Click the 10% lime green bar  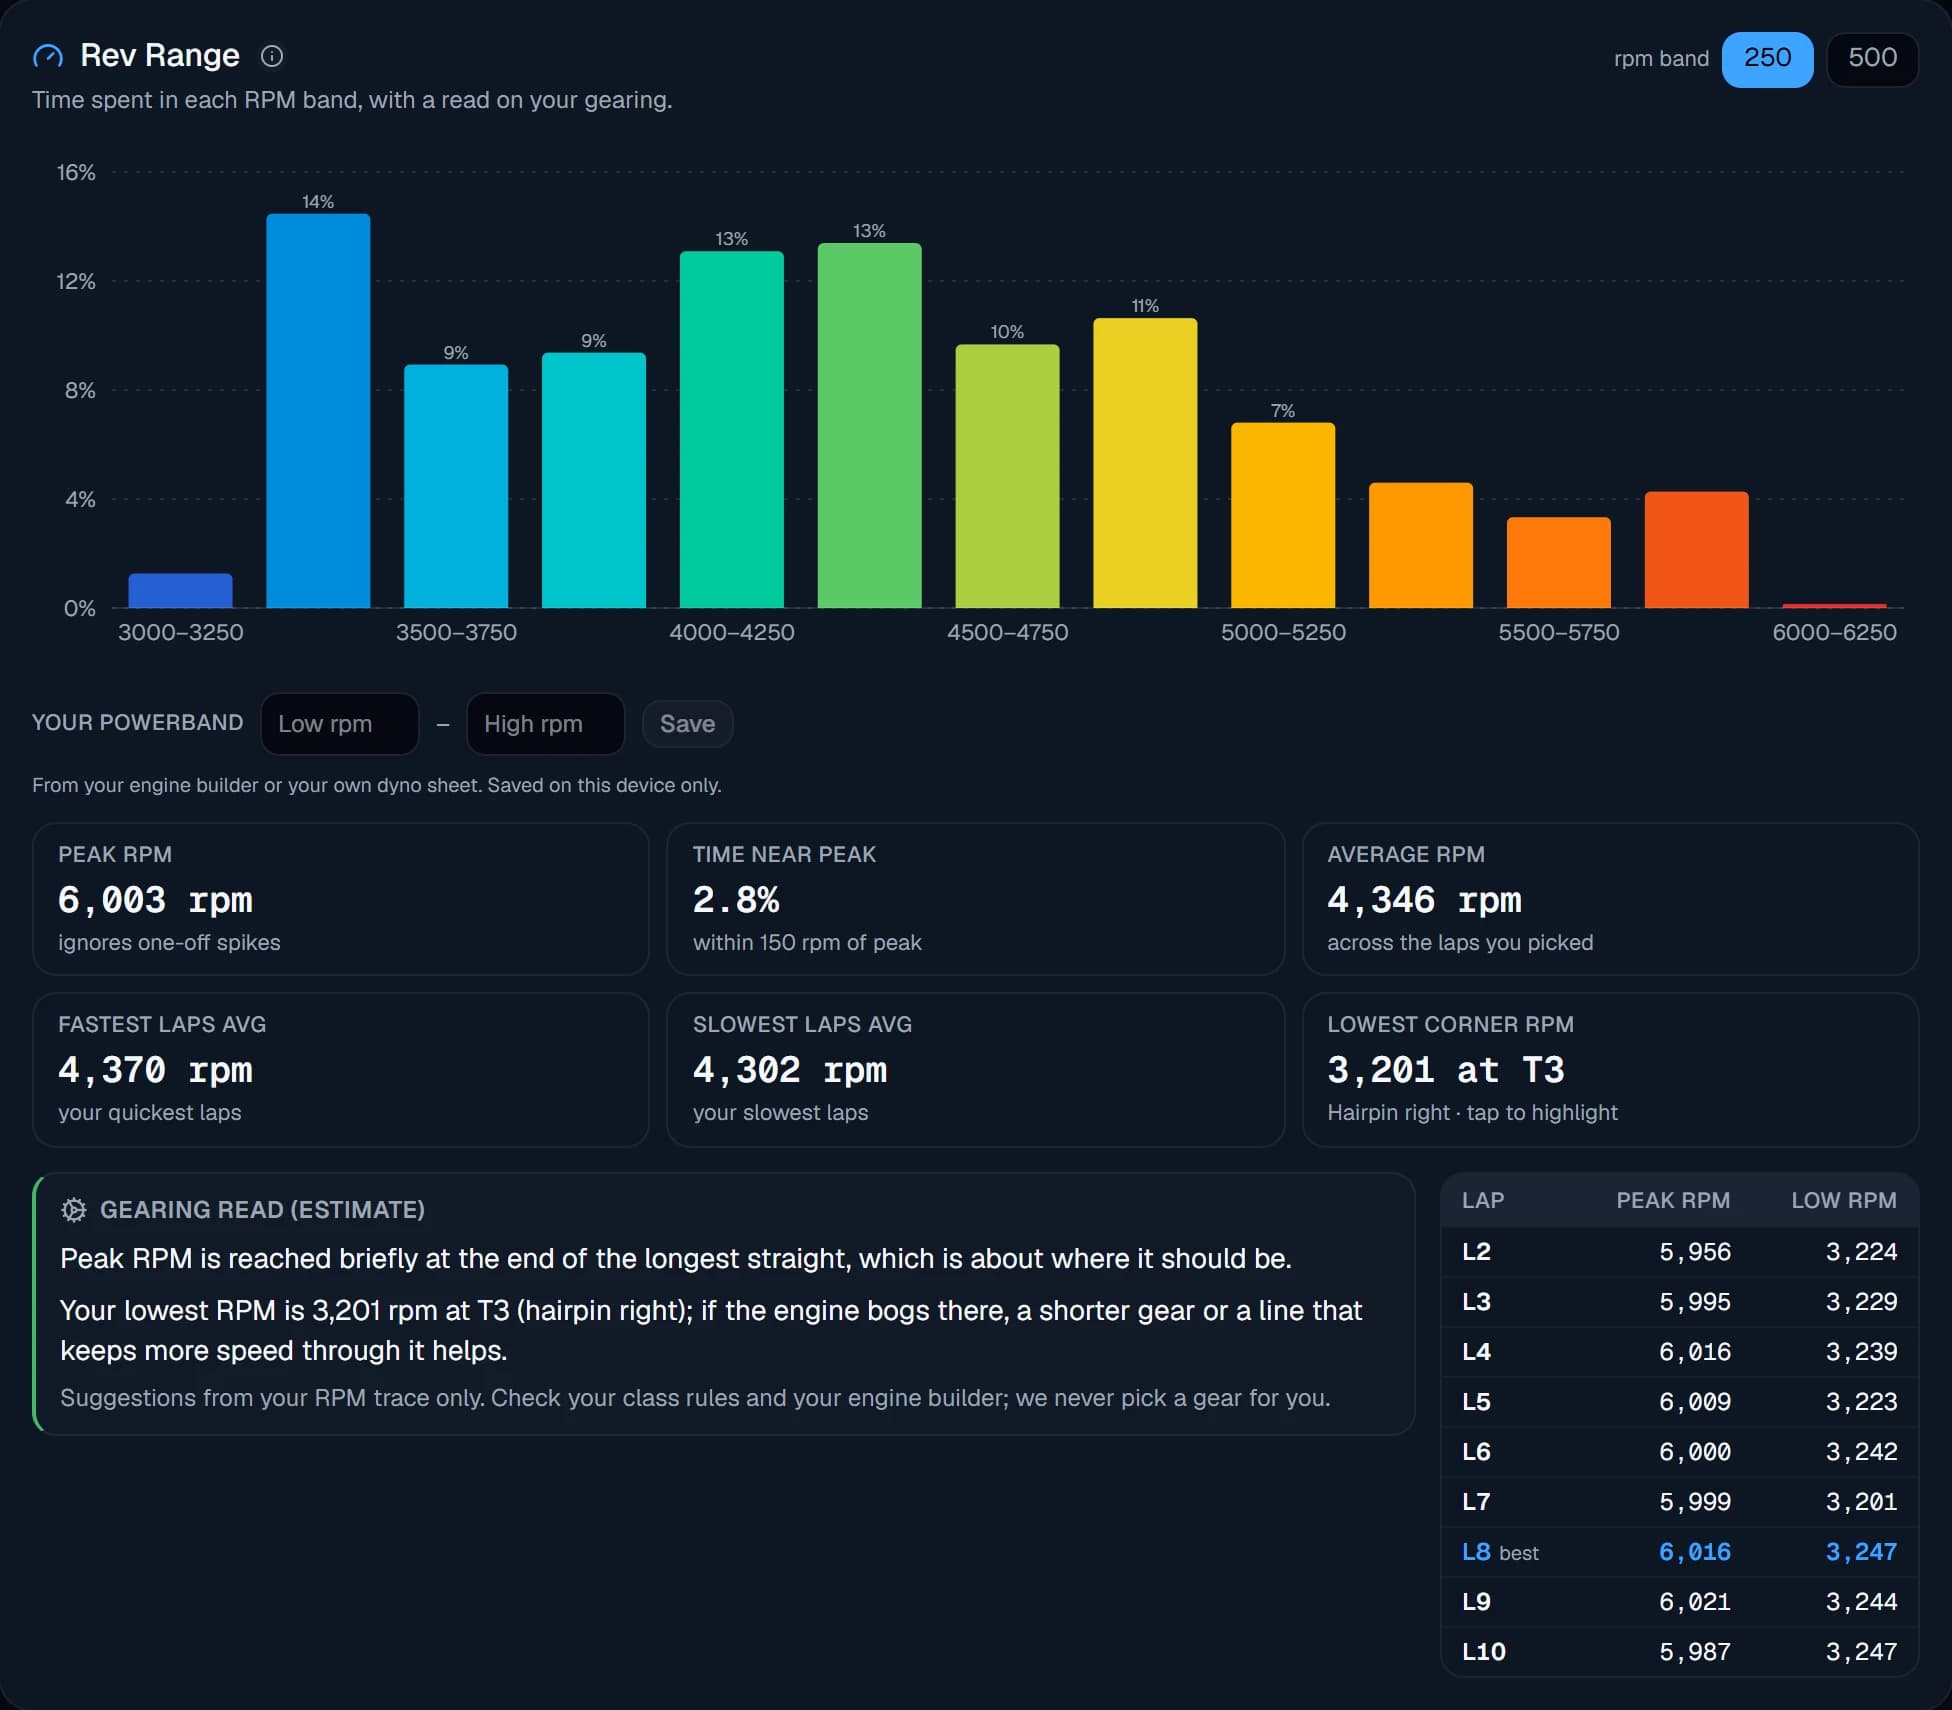(1007, 476)
